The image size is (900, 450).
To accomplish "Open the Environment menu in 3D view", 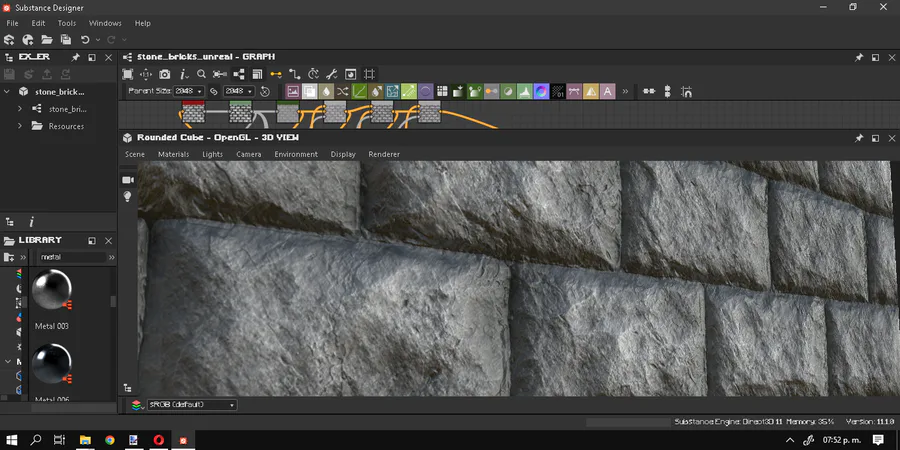I will pos(296,155).
